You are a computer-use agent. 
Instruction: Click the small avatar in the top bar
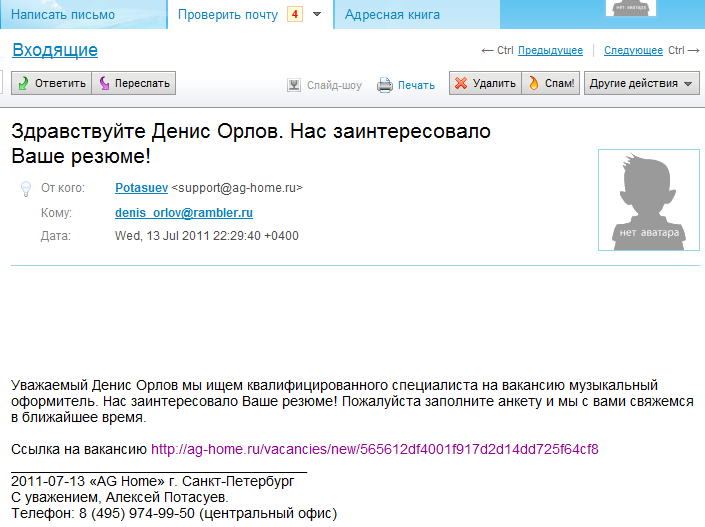coord(631,8)
